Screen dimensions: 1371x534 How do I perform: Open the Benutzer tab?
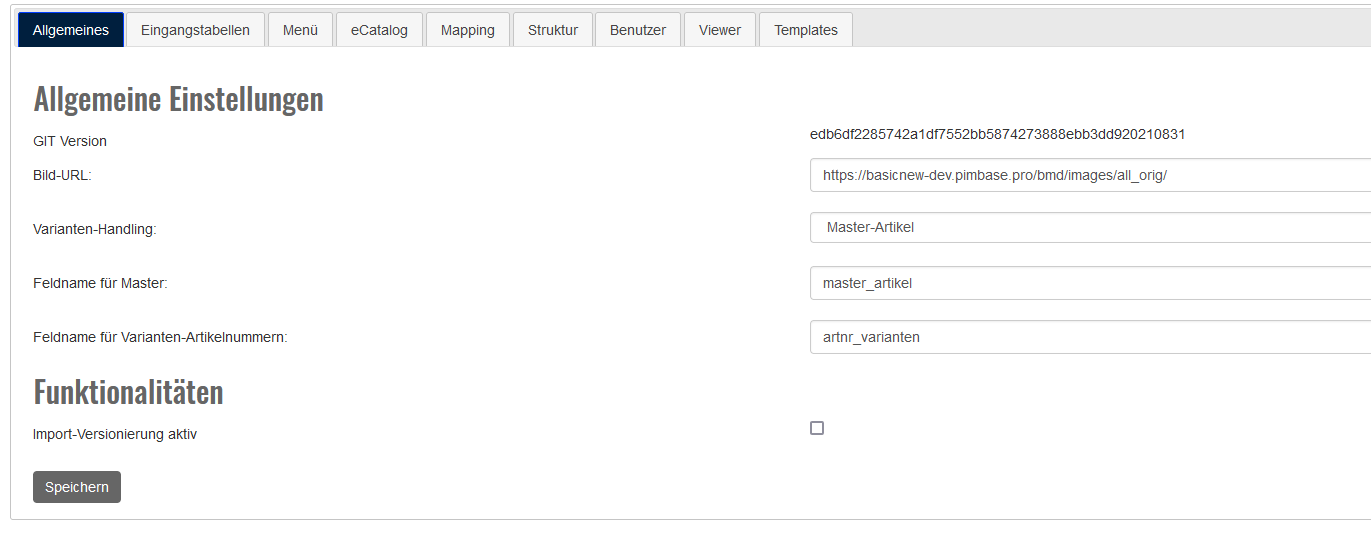637,30
